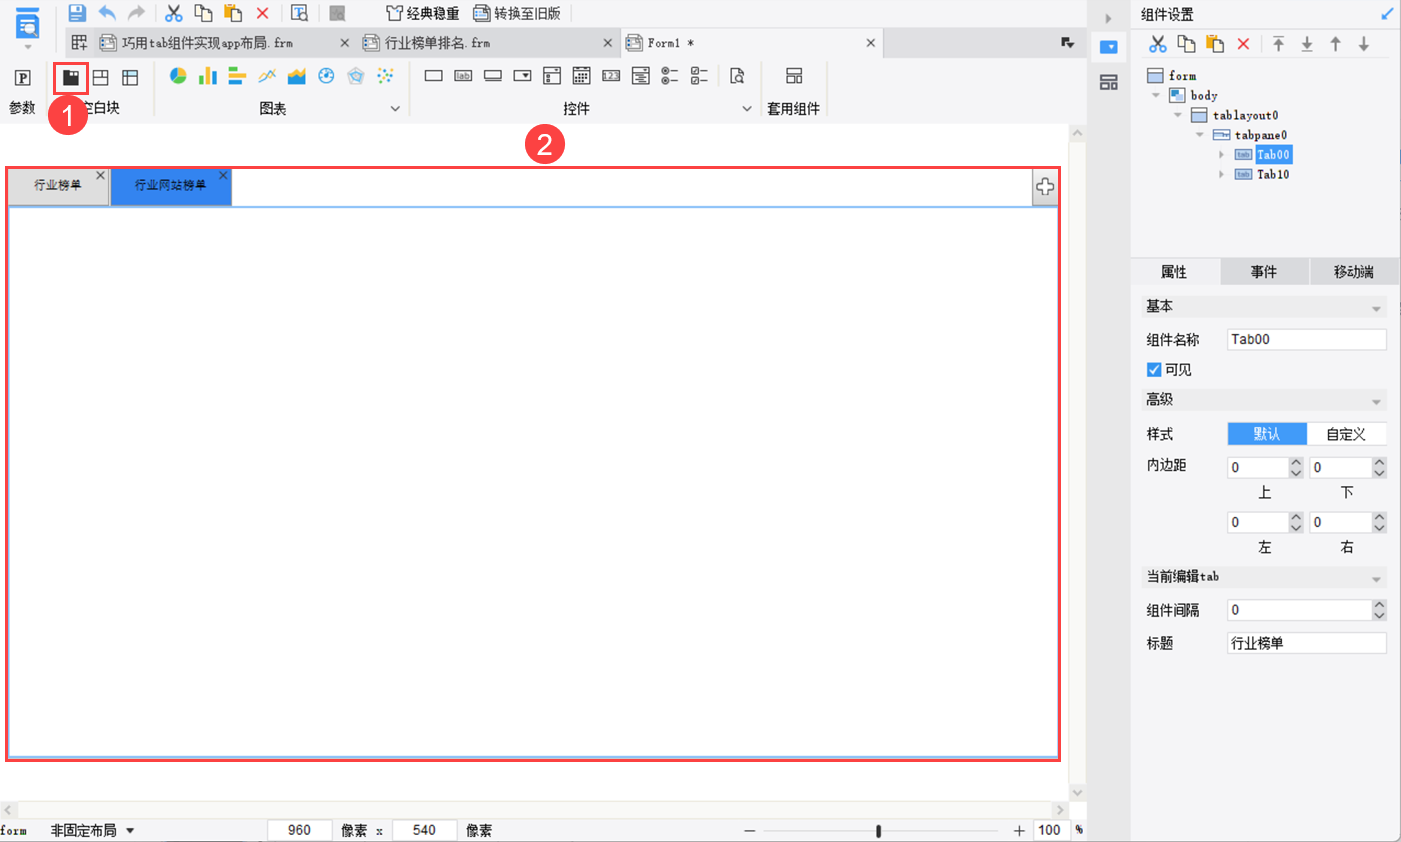
Task: Move component to top in 组件设置 panel
Action: click(x=1279, y=44)
